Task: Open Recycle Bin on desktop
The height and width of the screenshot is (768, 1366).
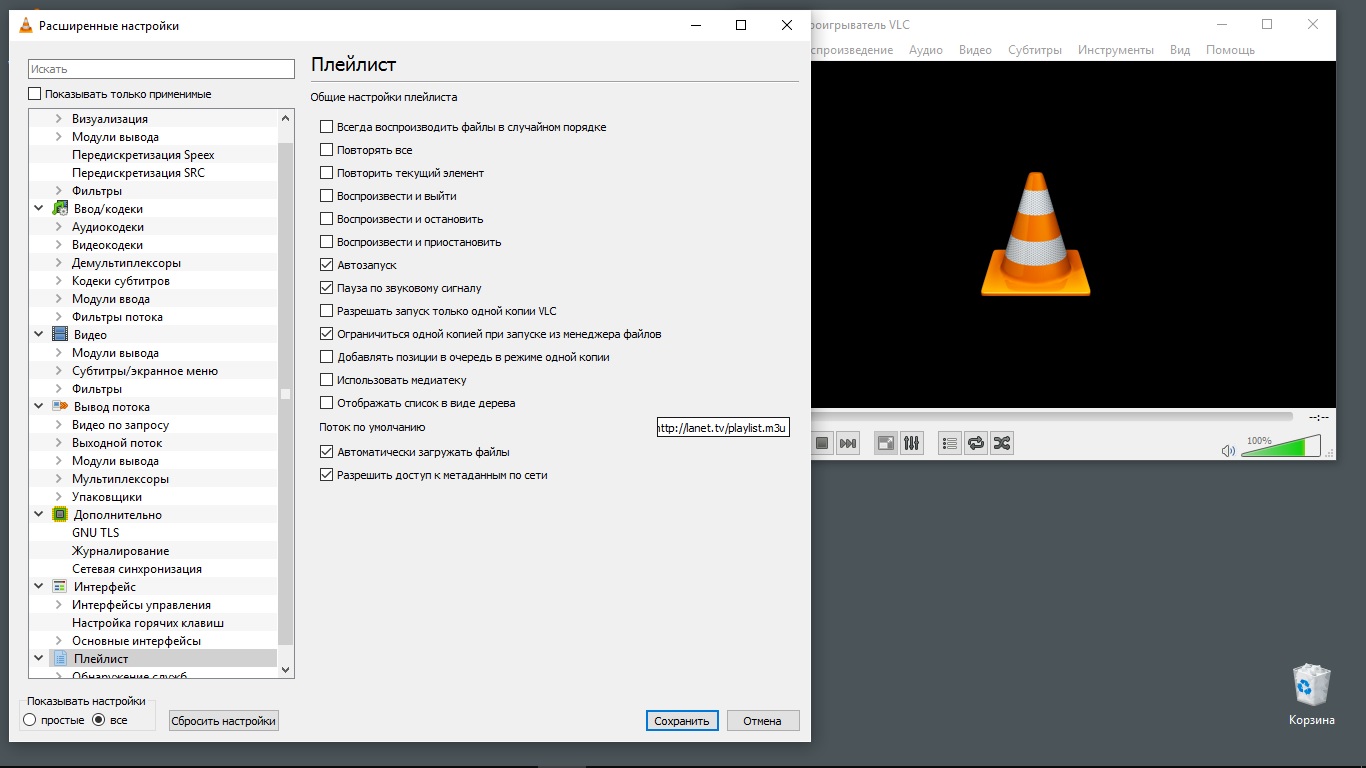Action: [x=1311, y=687]
